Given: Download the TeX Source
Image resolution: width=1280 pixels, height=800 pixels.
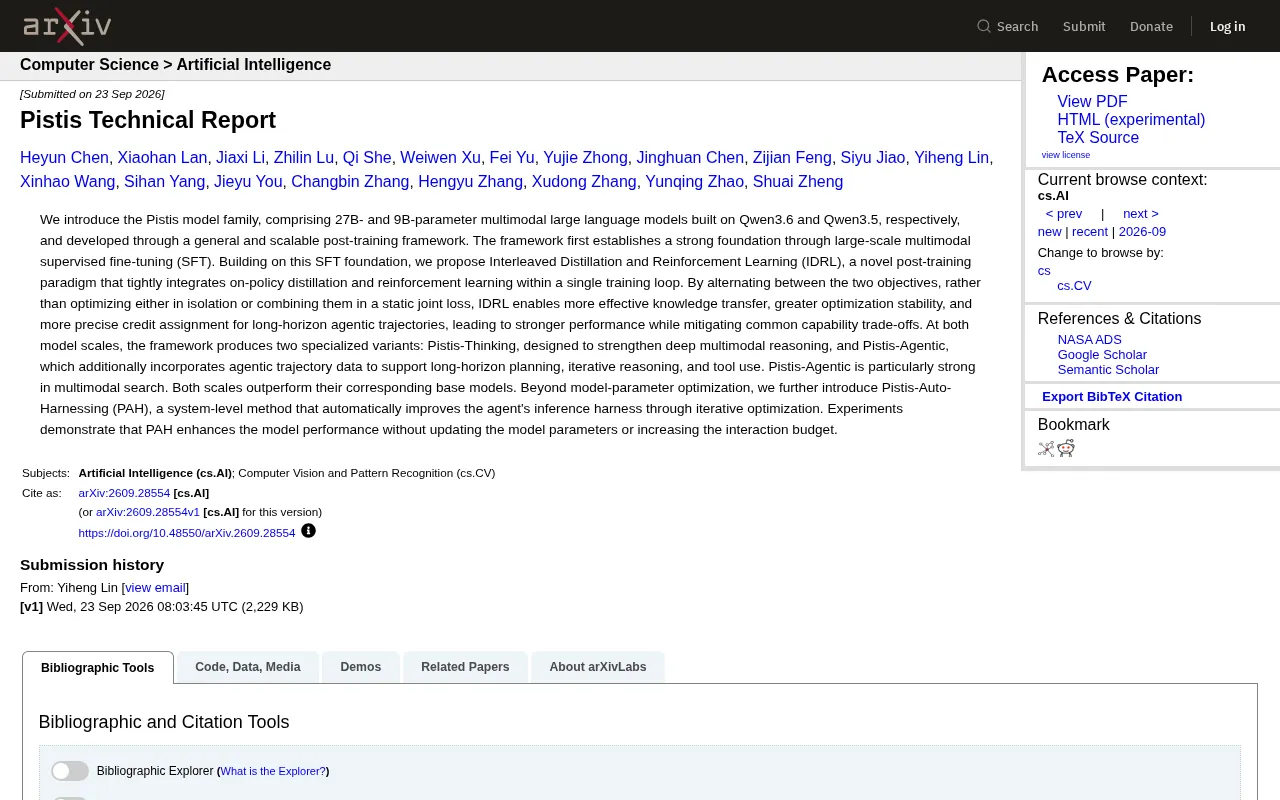Looking at the screenshot, I should point(1098,138).
